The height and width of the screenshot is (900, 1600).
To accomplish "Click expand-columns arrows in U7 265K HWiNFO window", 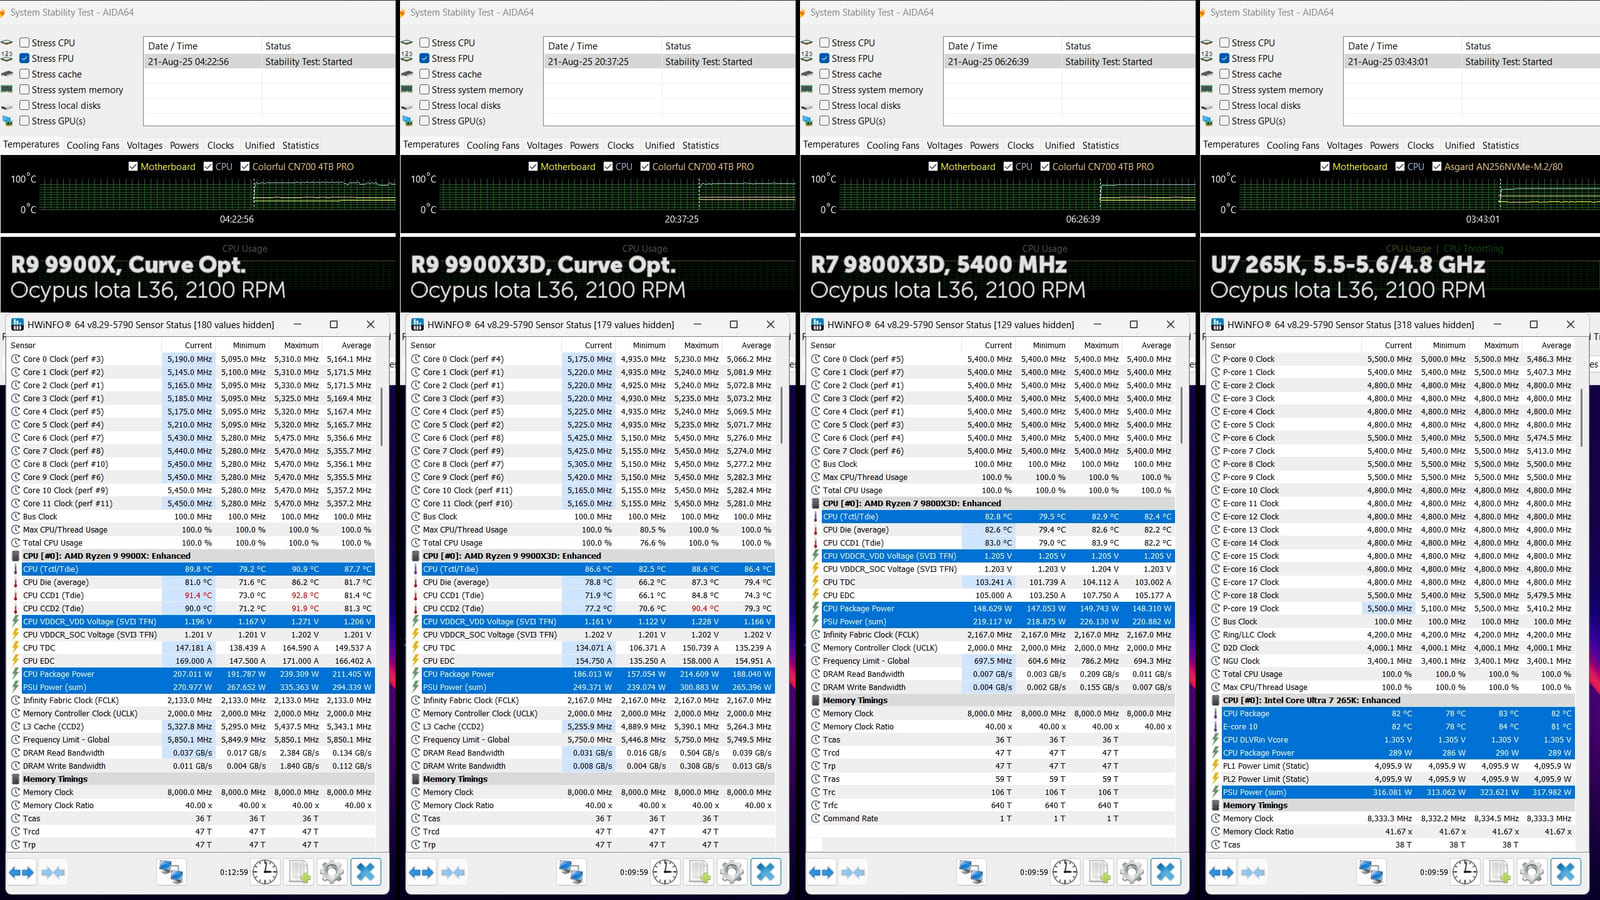I will pyautogui.click(x=1221, y=872).
